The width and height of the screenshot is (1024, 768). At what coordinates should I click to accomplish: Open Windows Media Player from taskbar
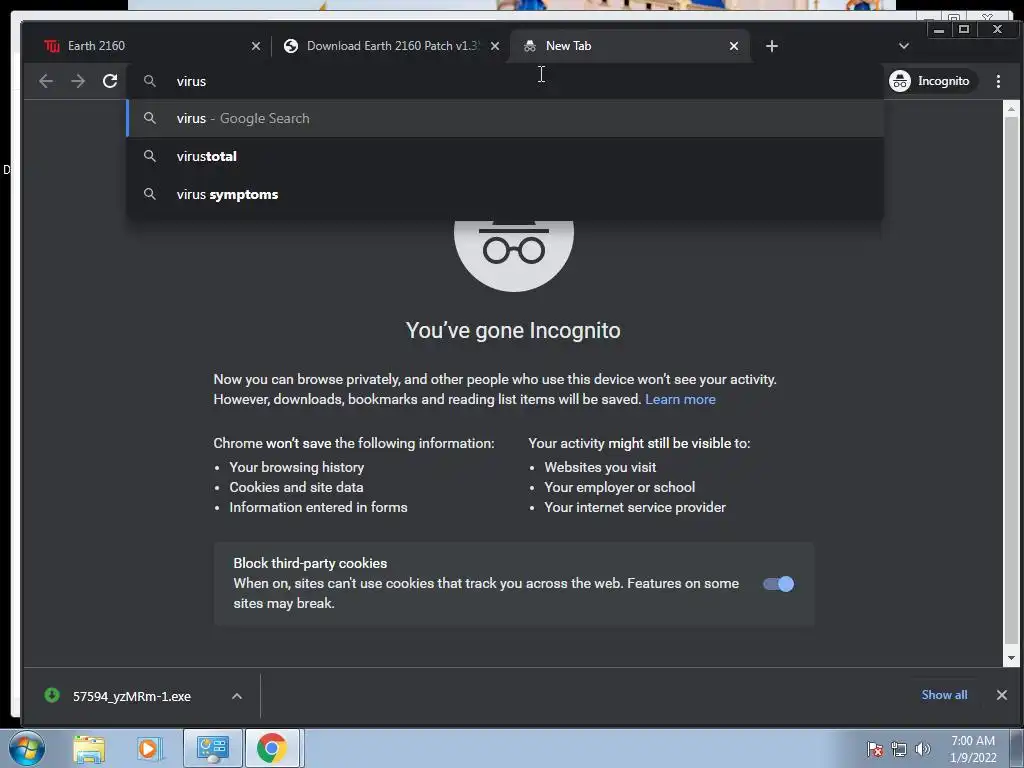[x=149, y=748]
